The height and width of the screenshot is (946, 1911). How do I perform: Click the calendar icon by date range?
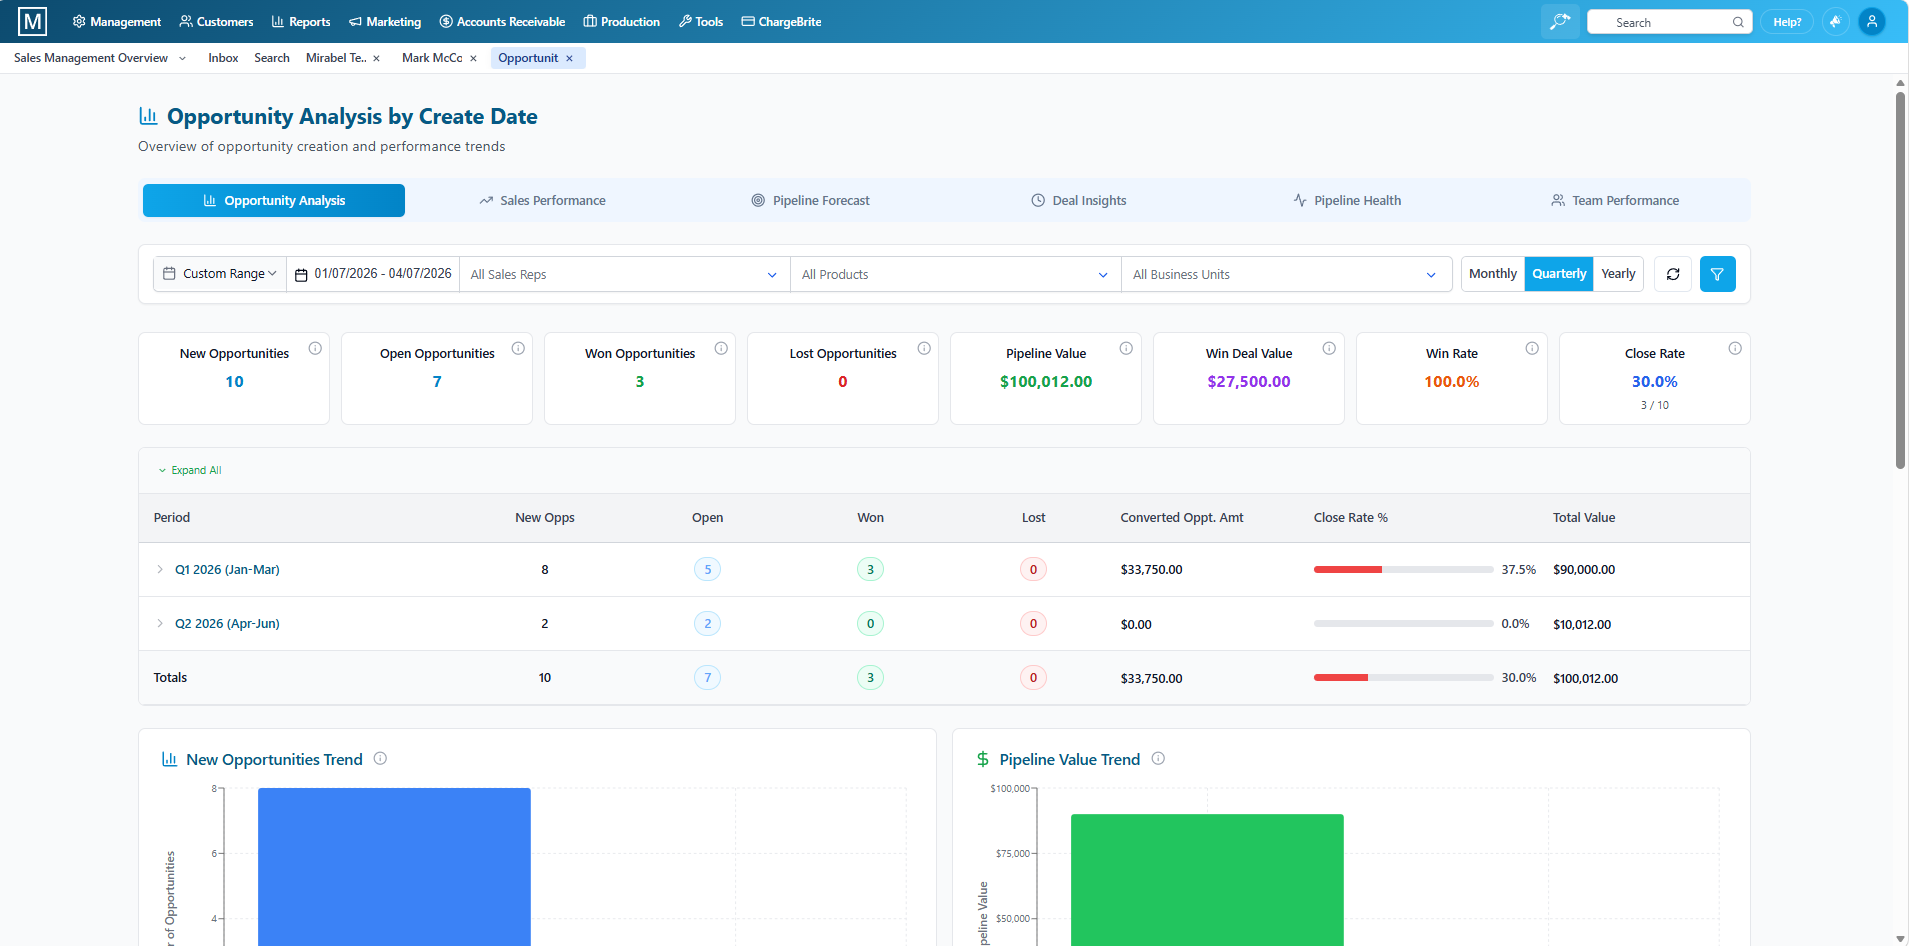301,274
